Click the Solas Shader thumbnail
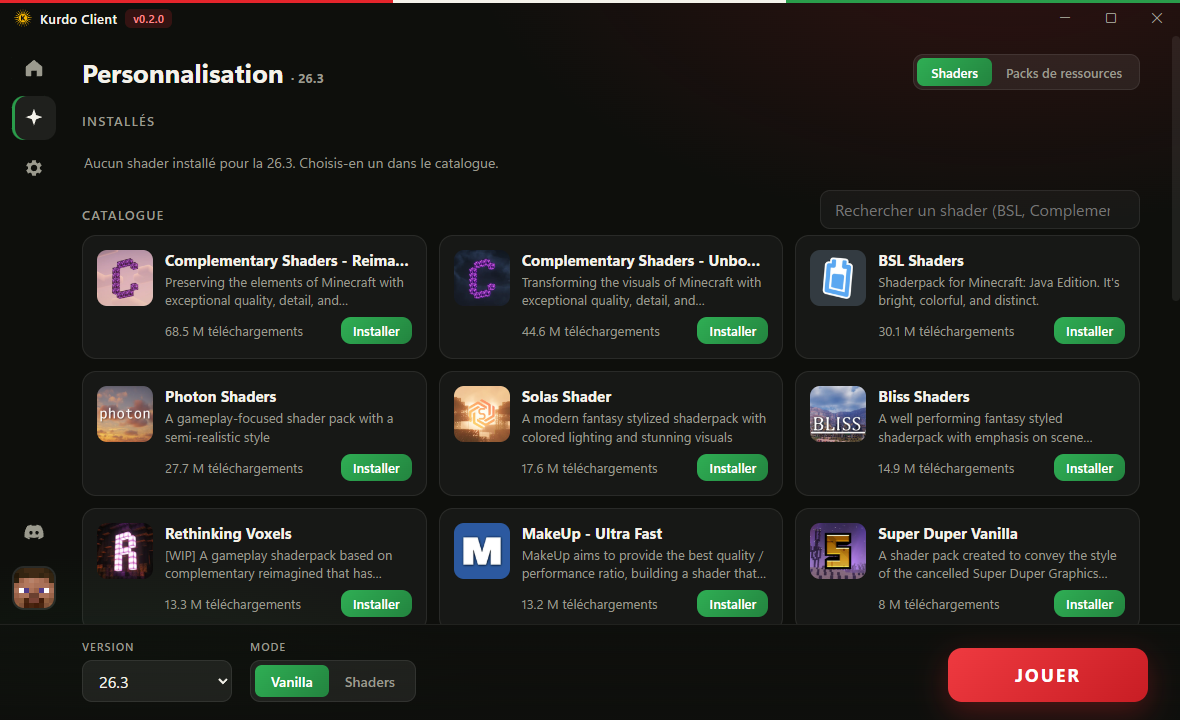1180x720 pixels. click(x=482, y=414)
